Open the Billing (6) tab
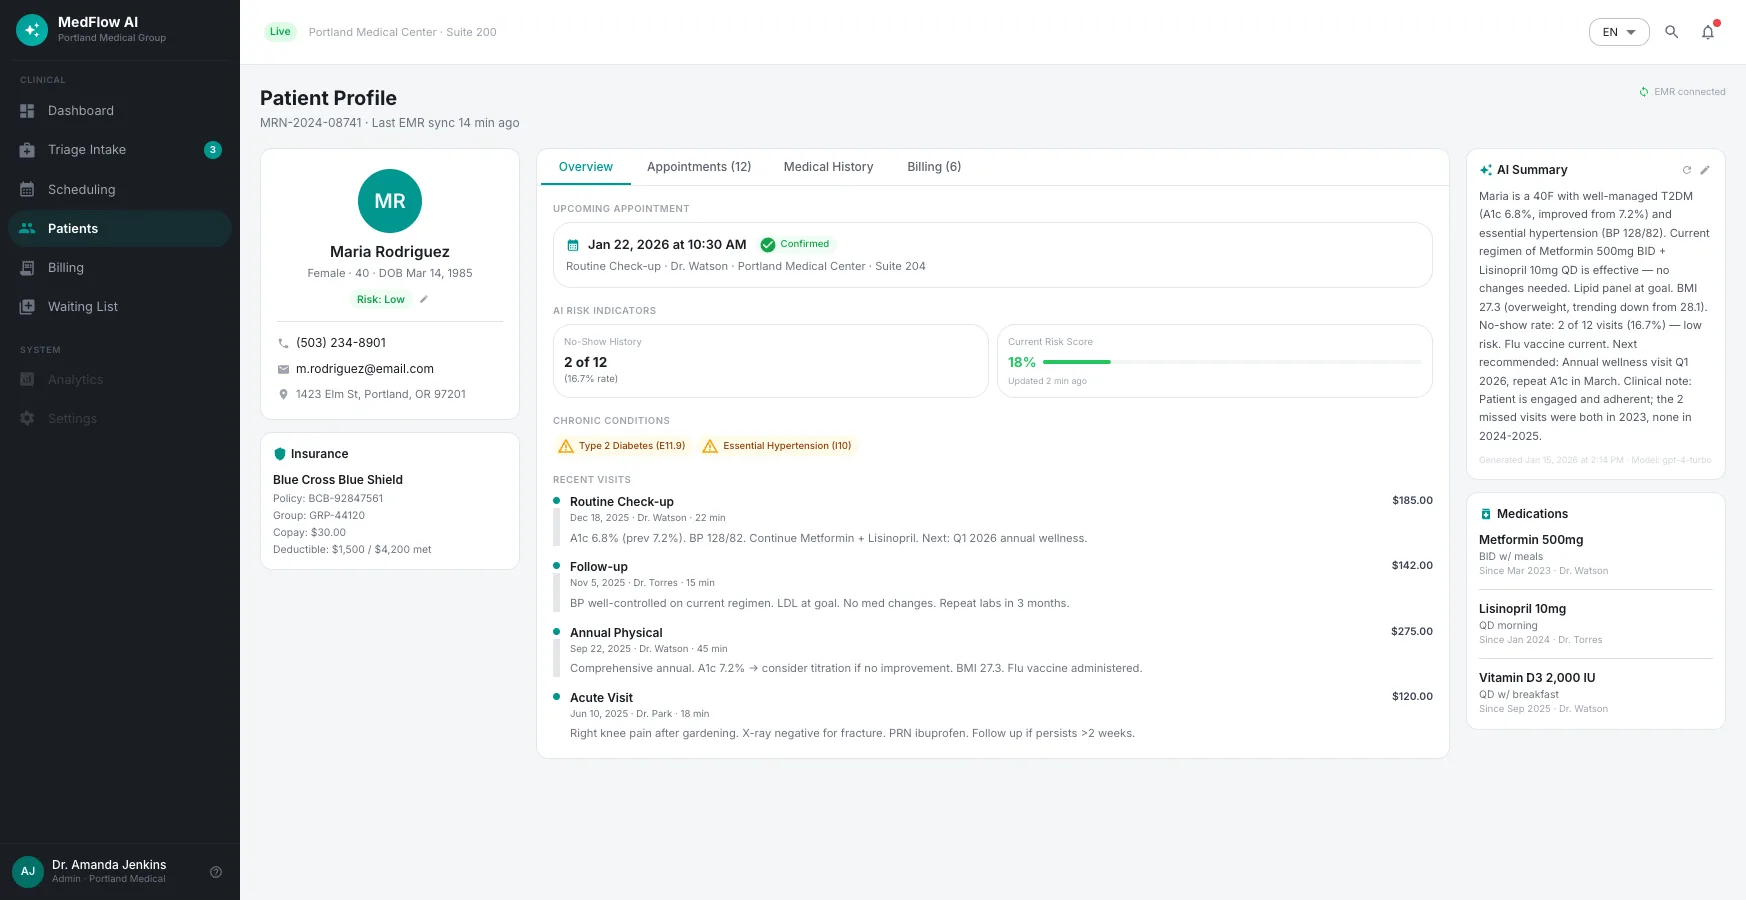Image resolution: width=1746 pixels, height=900 pixels. (x=934, y=167)
